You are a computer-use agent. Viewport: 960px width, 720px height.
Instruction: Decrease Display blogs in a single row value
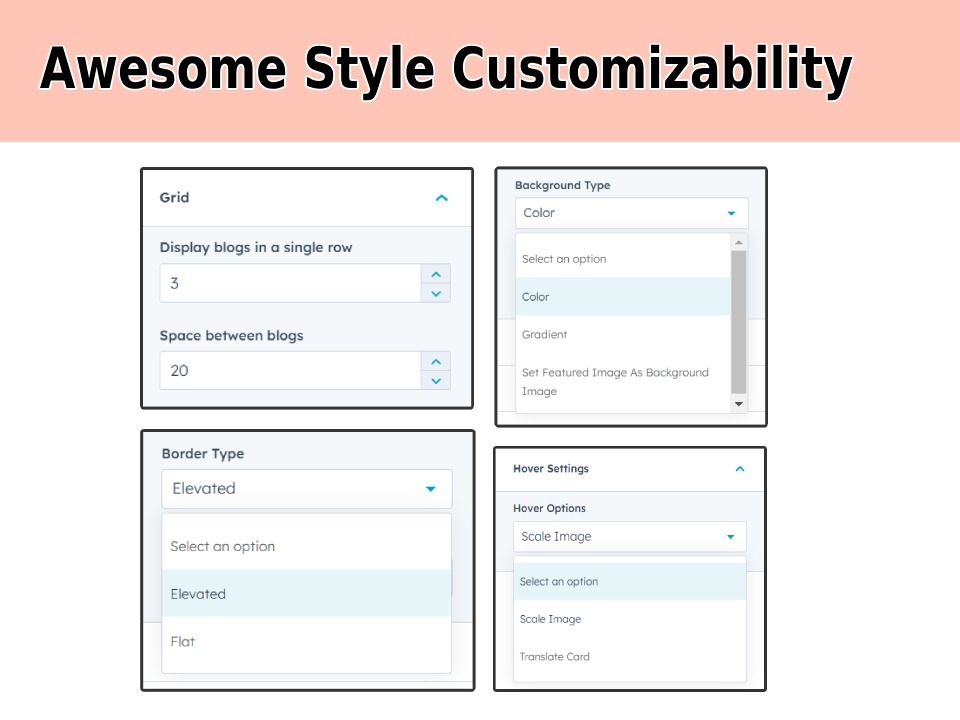pos(435,293)
